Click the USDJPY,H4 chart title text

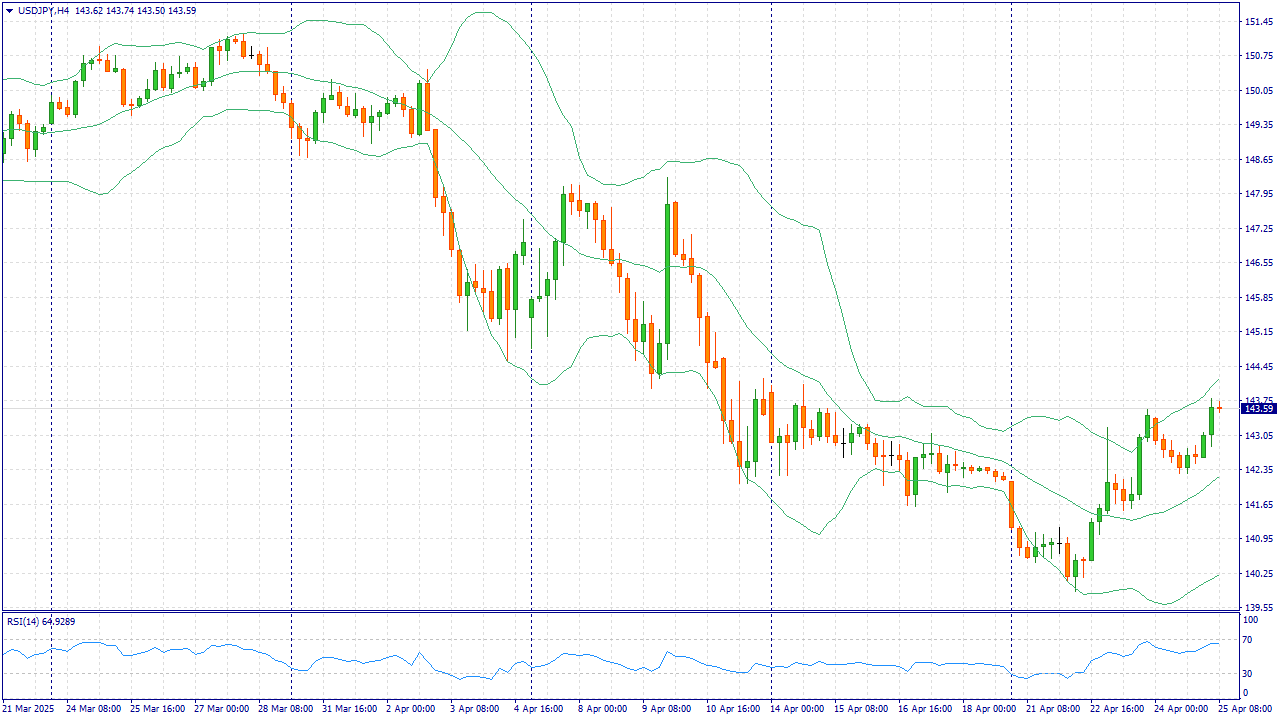(44, 10)
